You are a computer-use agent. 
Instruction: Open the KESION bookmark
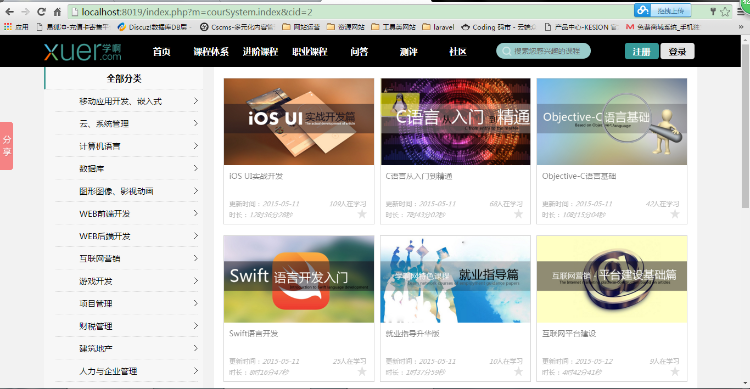pos(582,27)
